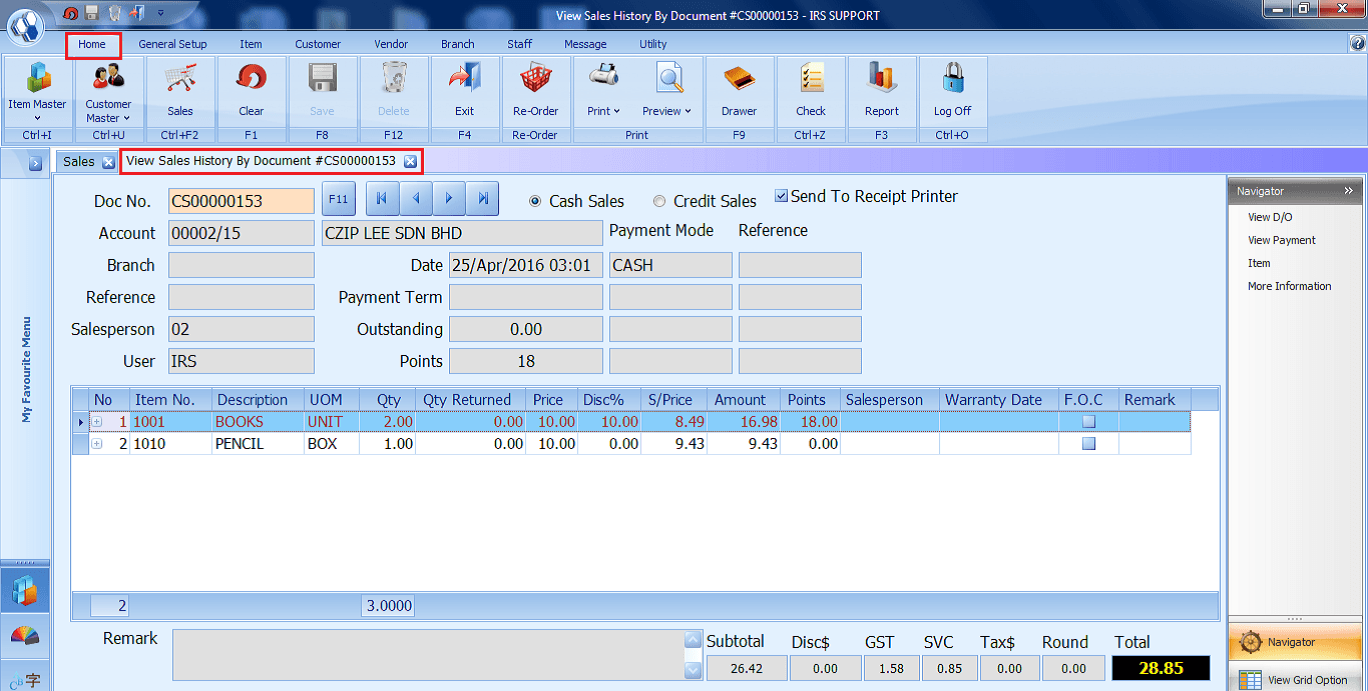This screenshot has height=691, width=1368.
Task: Open the General Setup ribbon tab
Action: (x=173, y=44)
